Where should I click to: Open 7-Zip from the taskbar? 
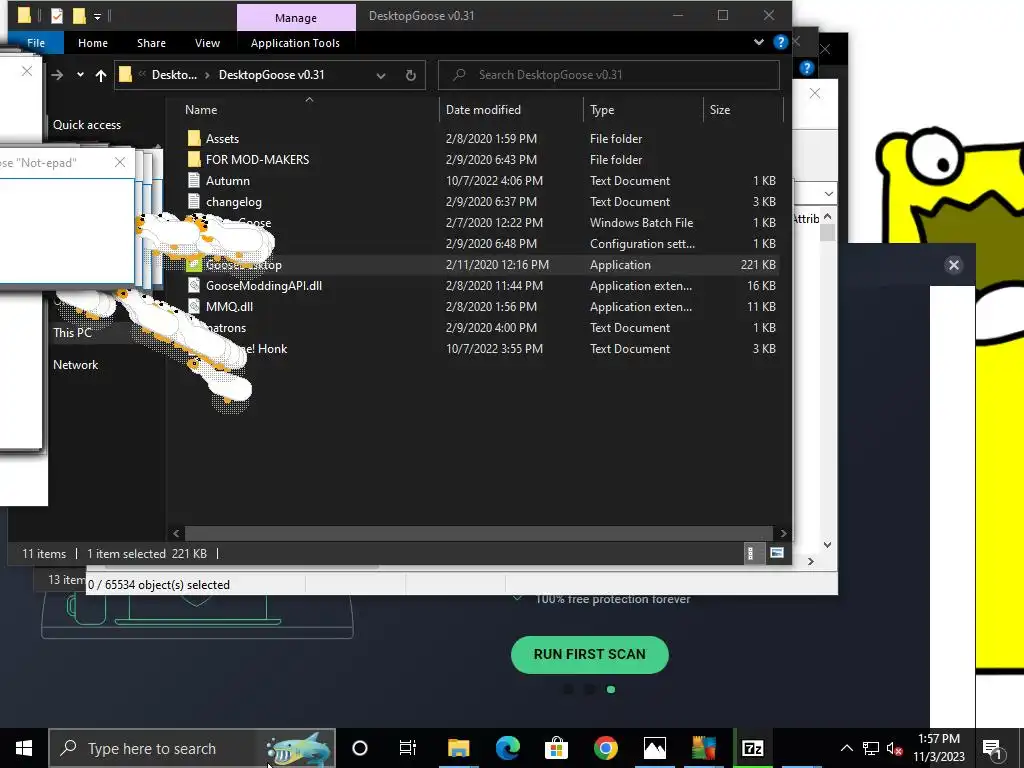[752, 748]
